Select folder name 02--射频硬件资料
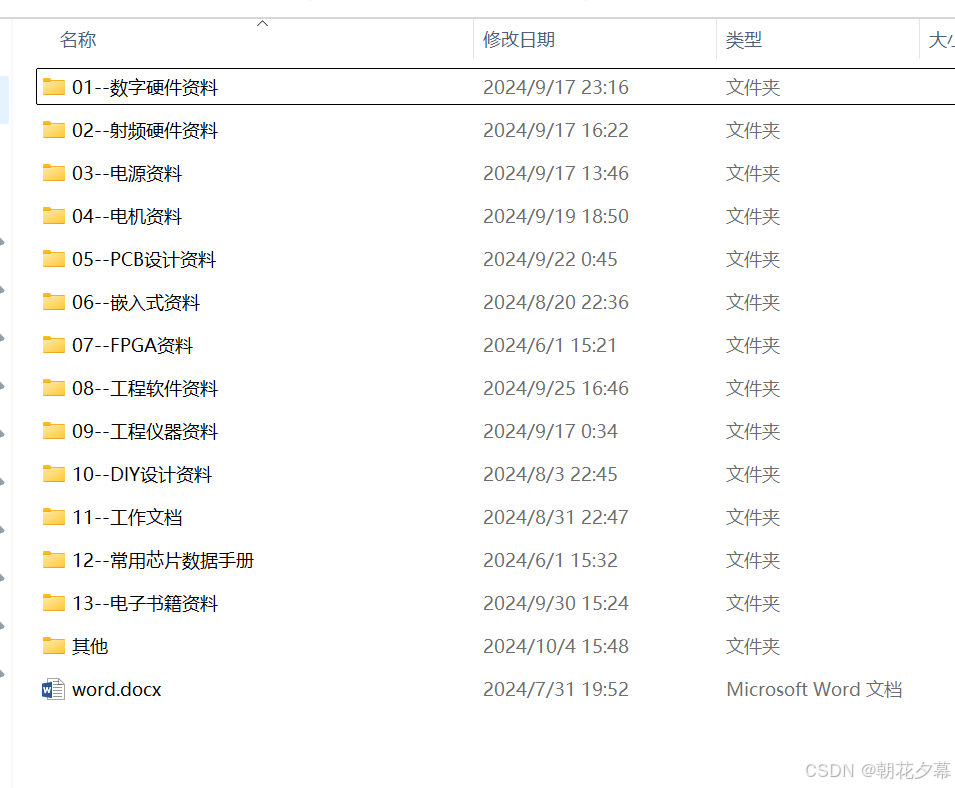 [145, 130]
